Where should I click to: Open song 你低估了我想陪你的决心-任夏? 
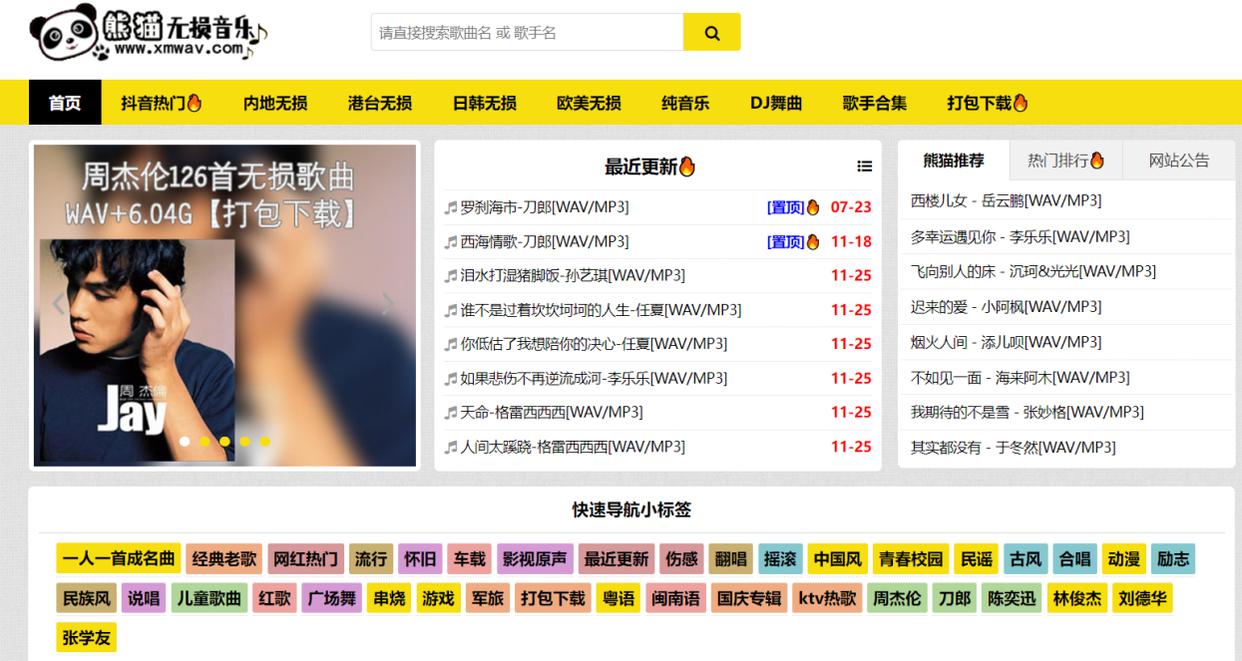pyautogui.click(x=594, y=344)
